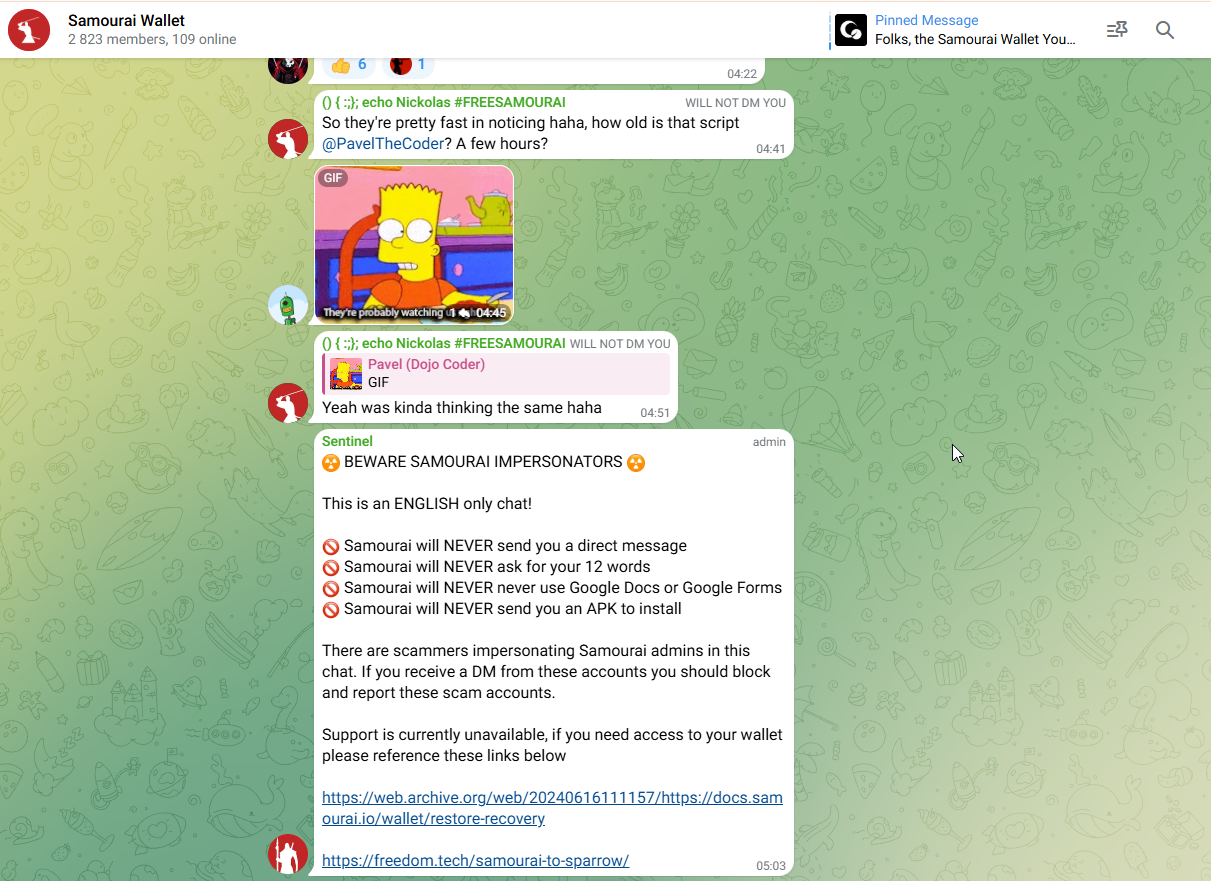
Task: Open the web.archive.org restore-recovery link
Action: coord(552,808)
